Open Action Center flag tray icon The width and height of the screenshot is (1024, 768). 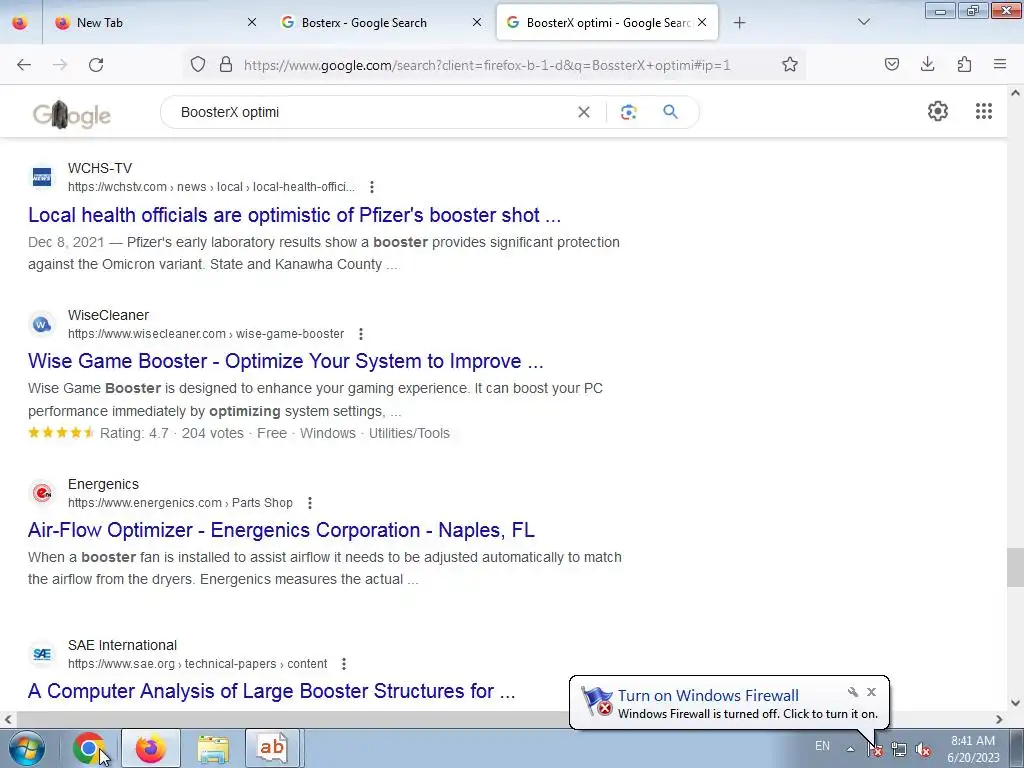875,750
